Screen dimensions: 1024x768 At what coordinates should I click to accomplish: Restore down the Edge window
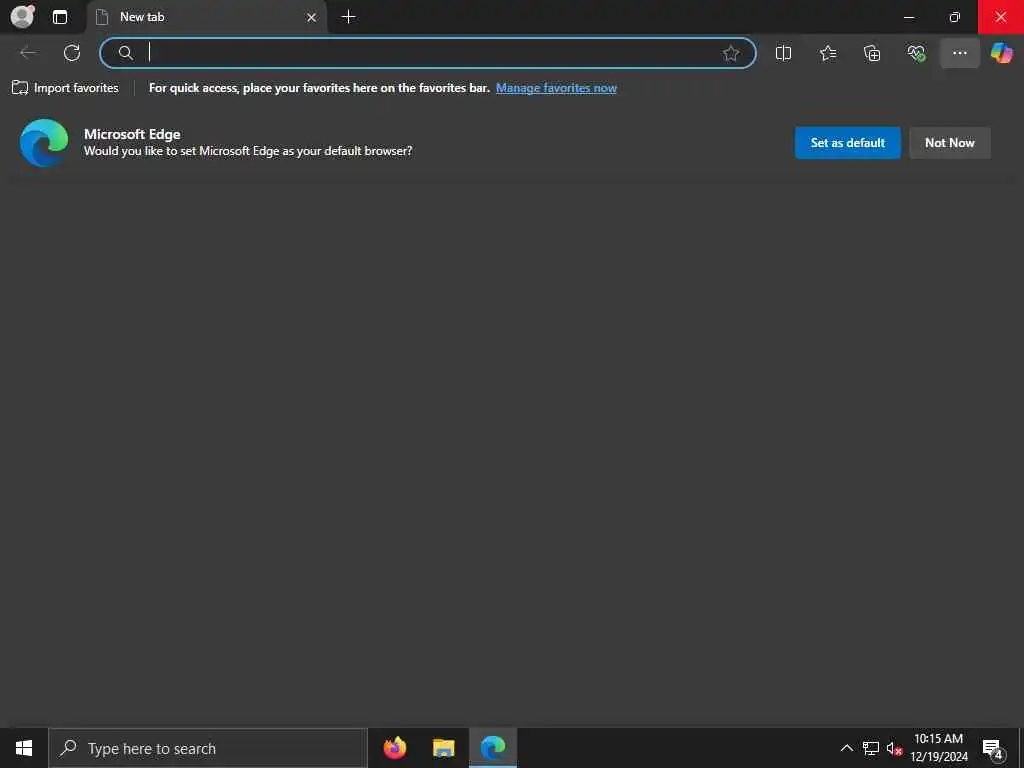point(954,17)
